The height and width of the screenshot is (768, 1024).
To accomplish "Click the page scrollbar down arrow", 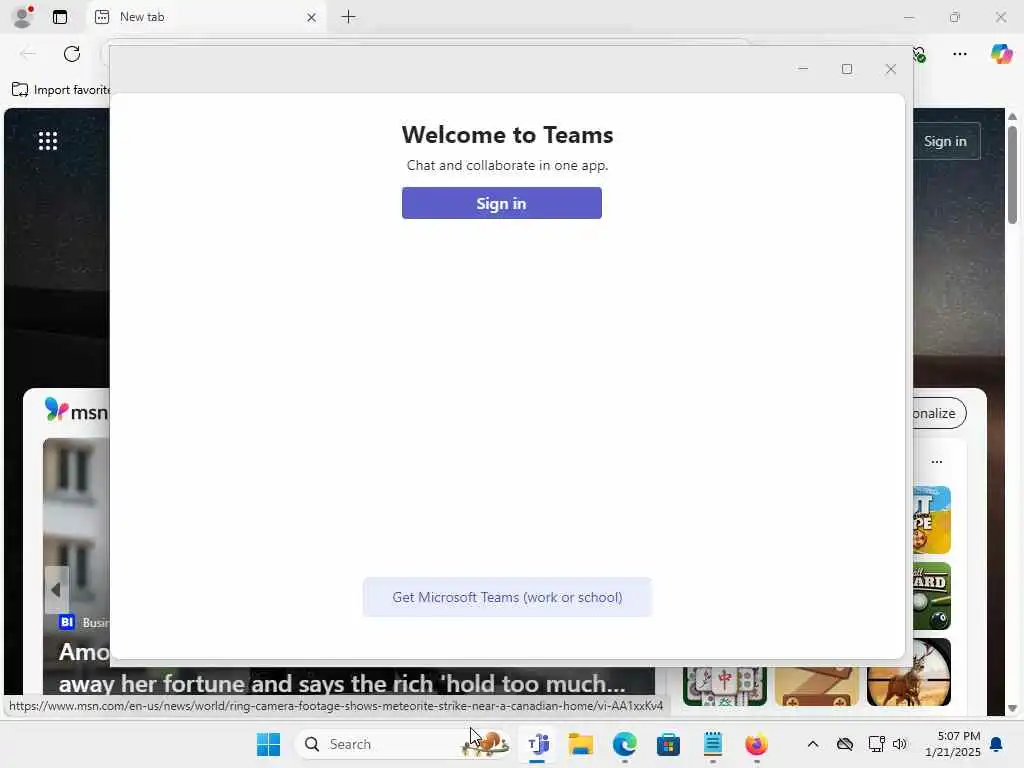I will [1012, 708].
